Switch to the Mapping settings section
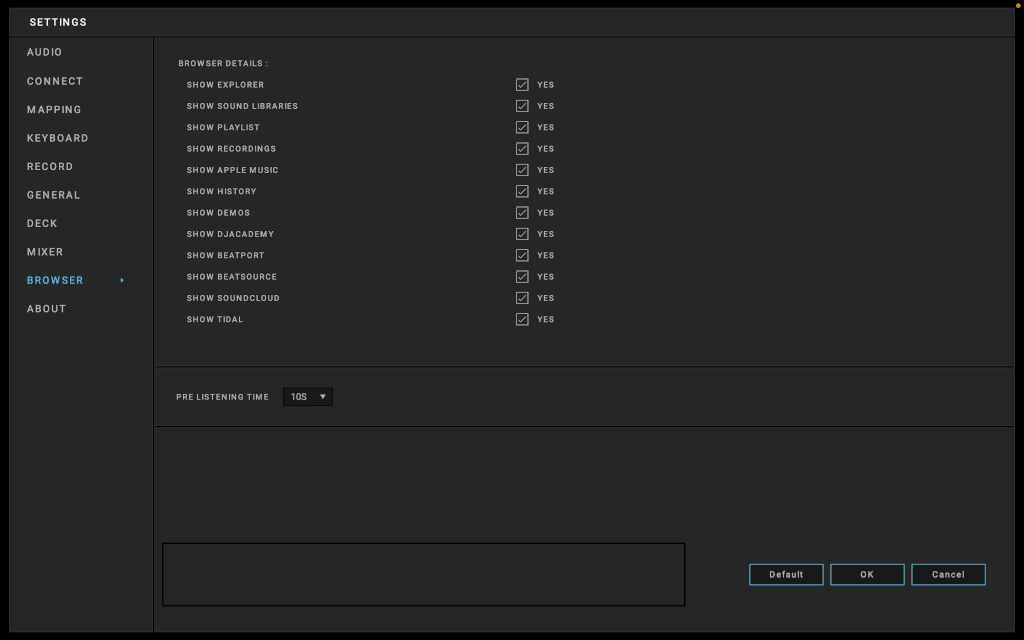Screen dimensions: 1024x640 point(54,110)
